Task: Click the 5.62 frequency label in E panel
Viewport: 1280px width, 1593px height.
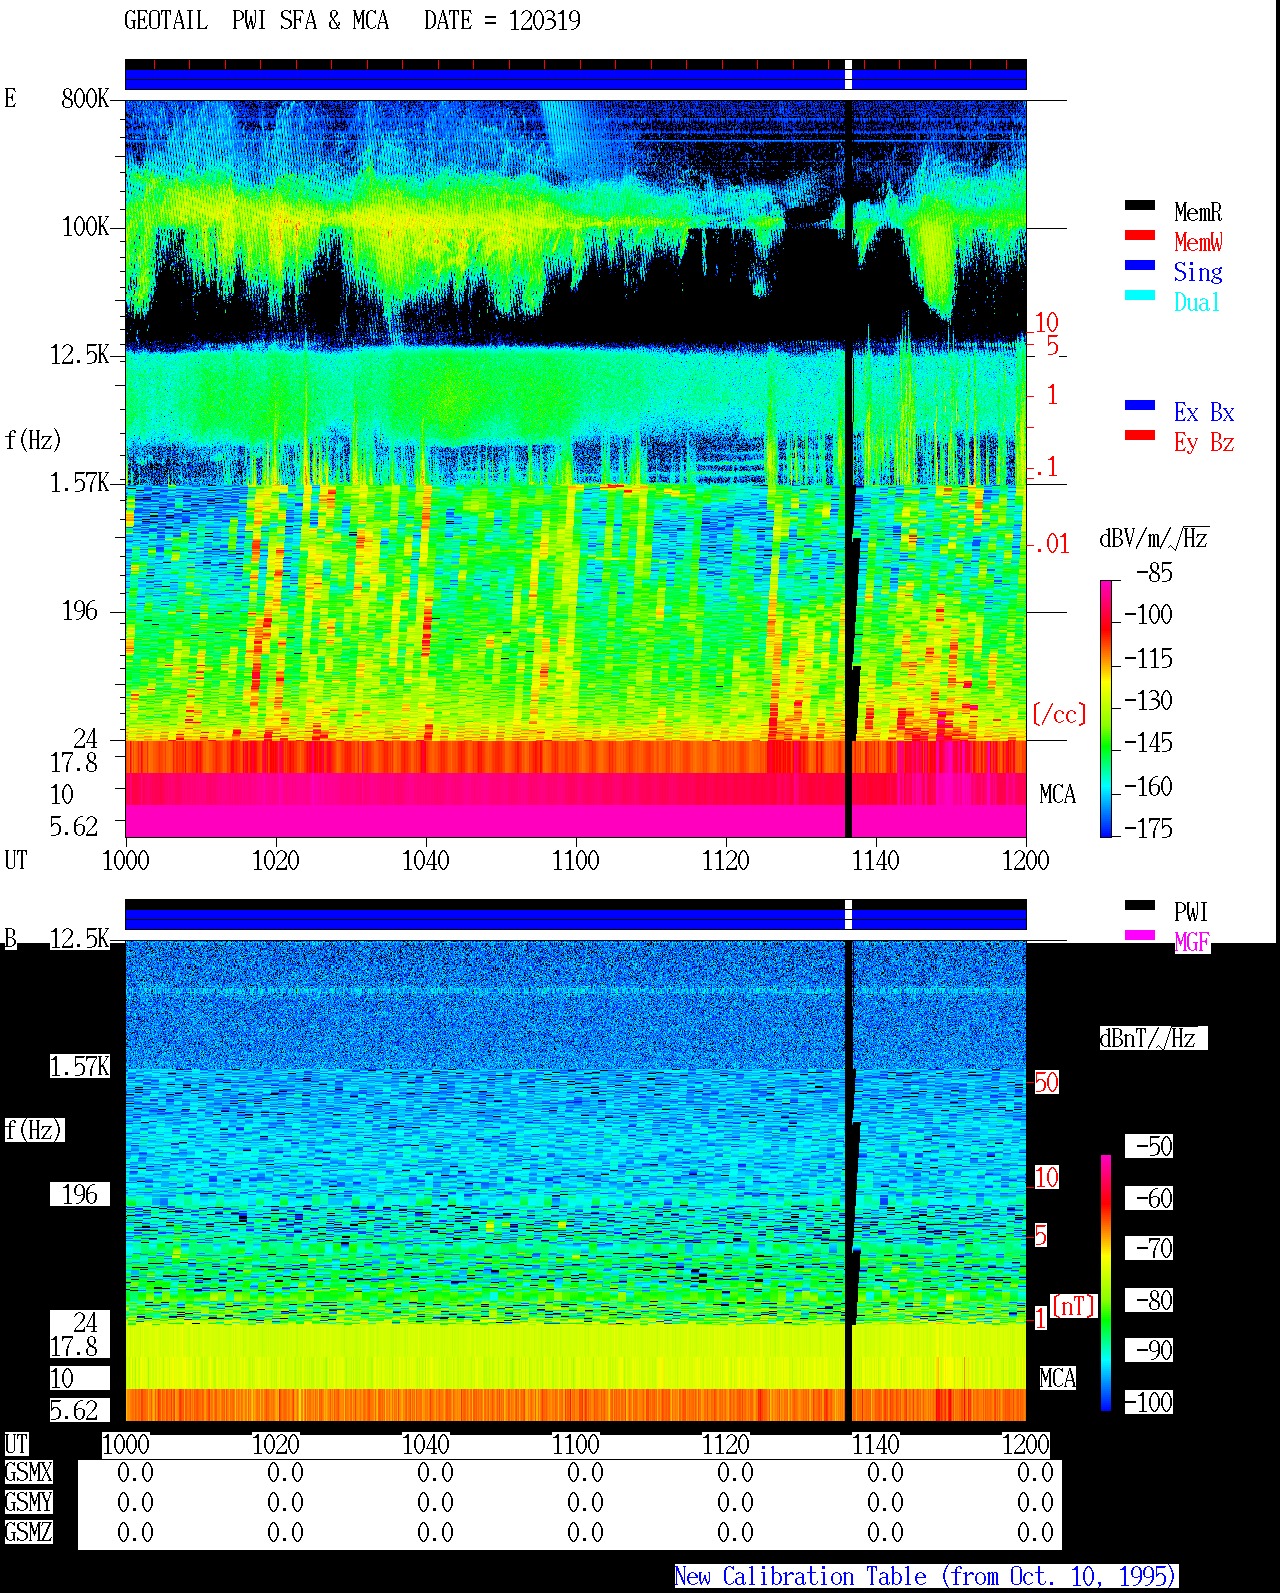Action: coord(74,826)
